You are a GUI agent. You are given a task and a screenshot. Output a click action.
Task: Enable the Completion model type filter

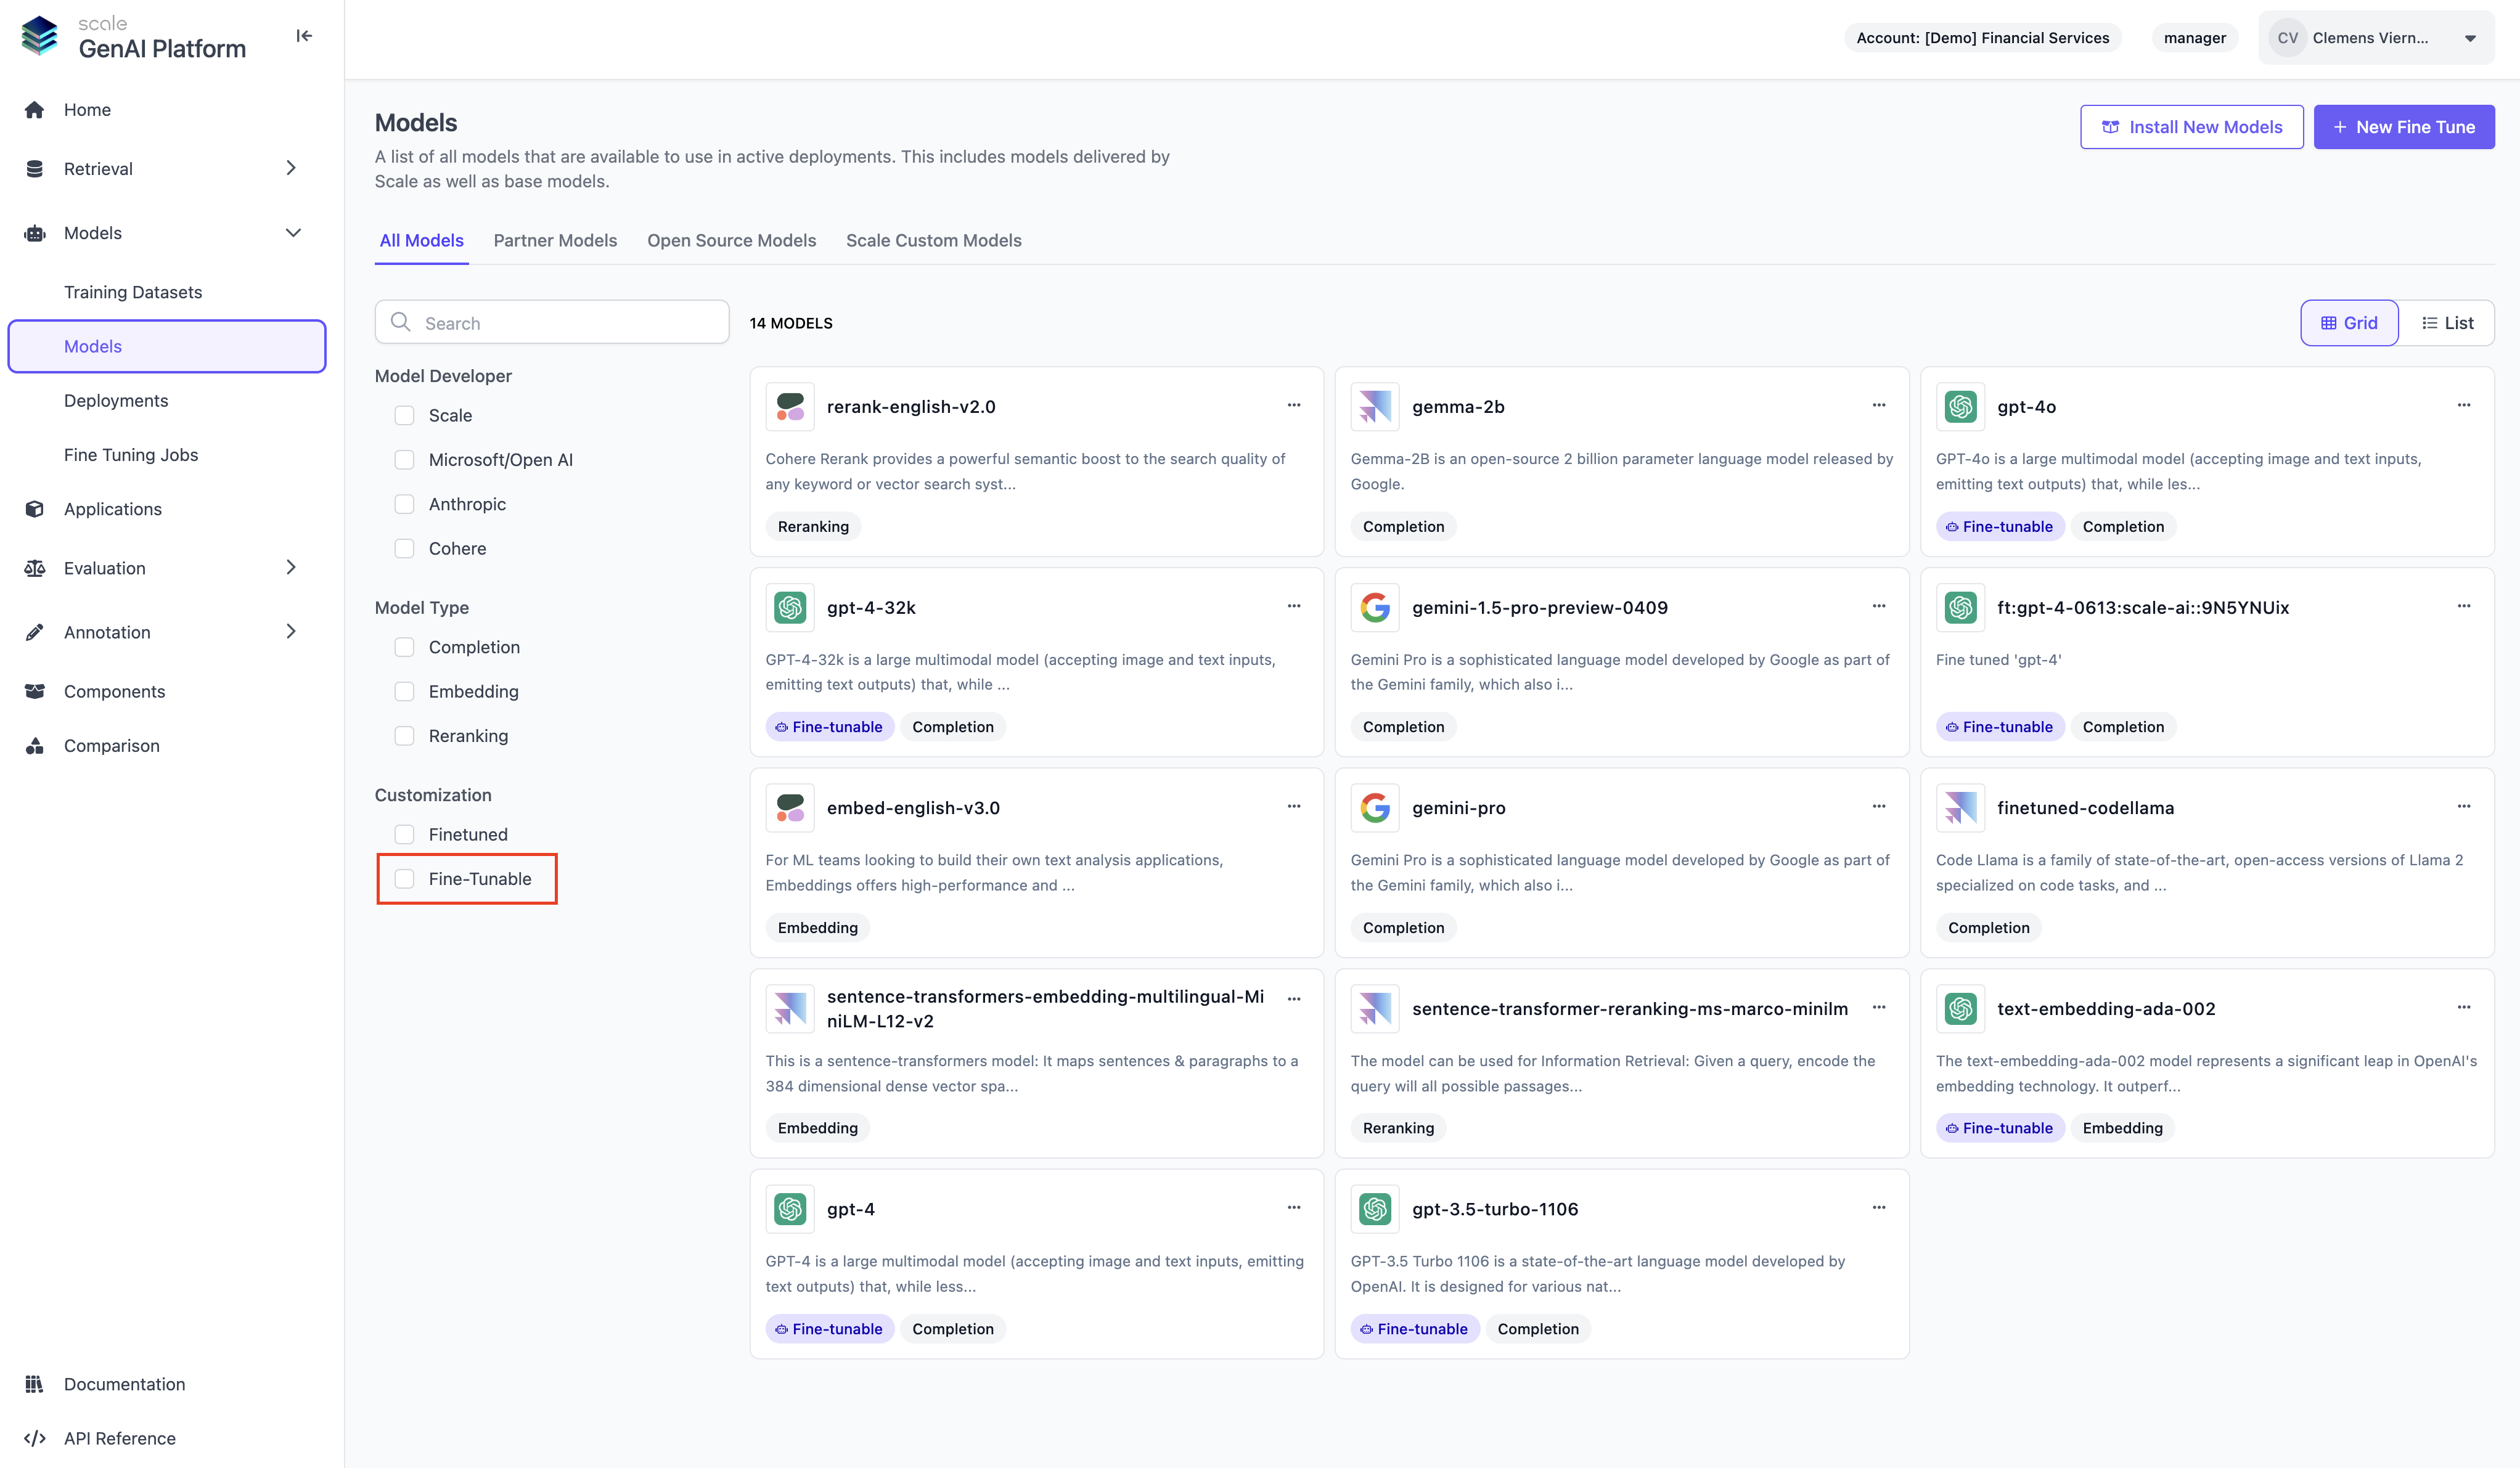[404, 647]
